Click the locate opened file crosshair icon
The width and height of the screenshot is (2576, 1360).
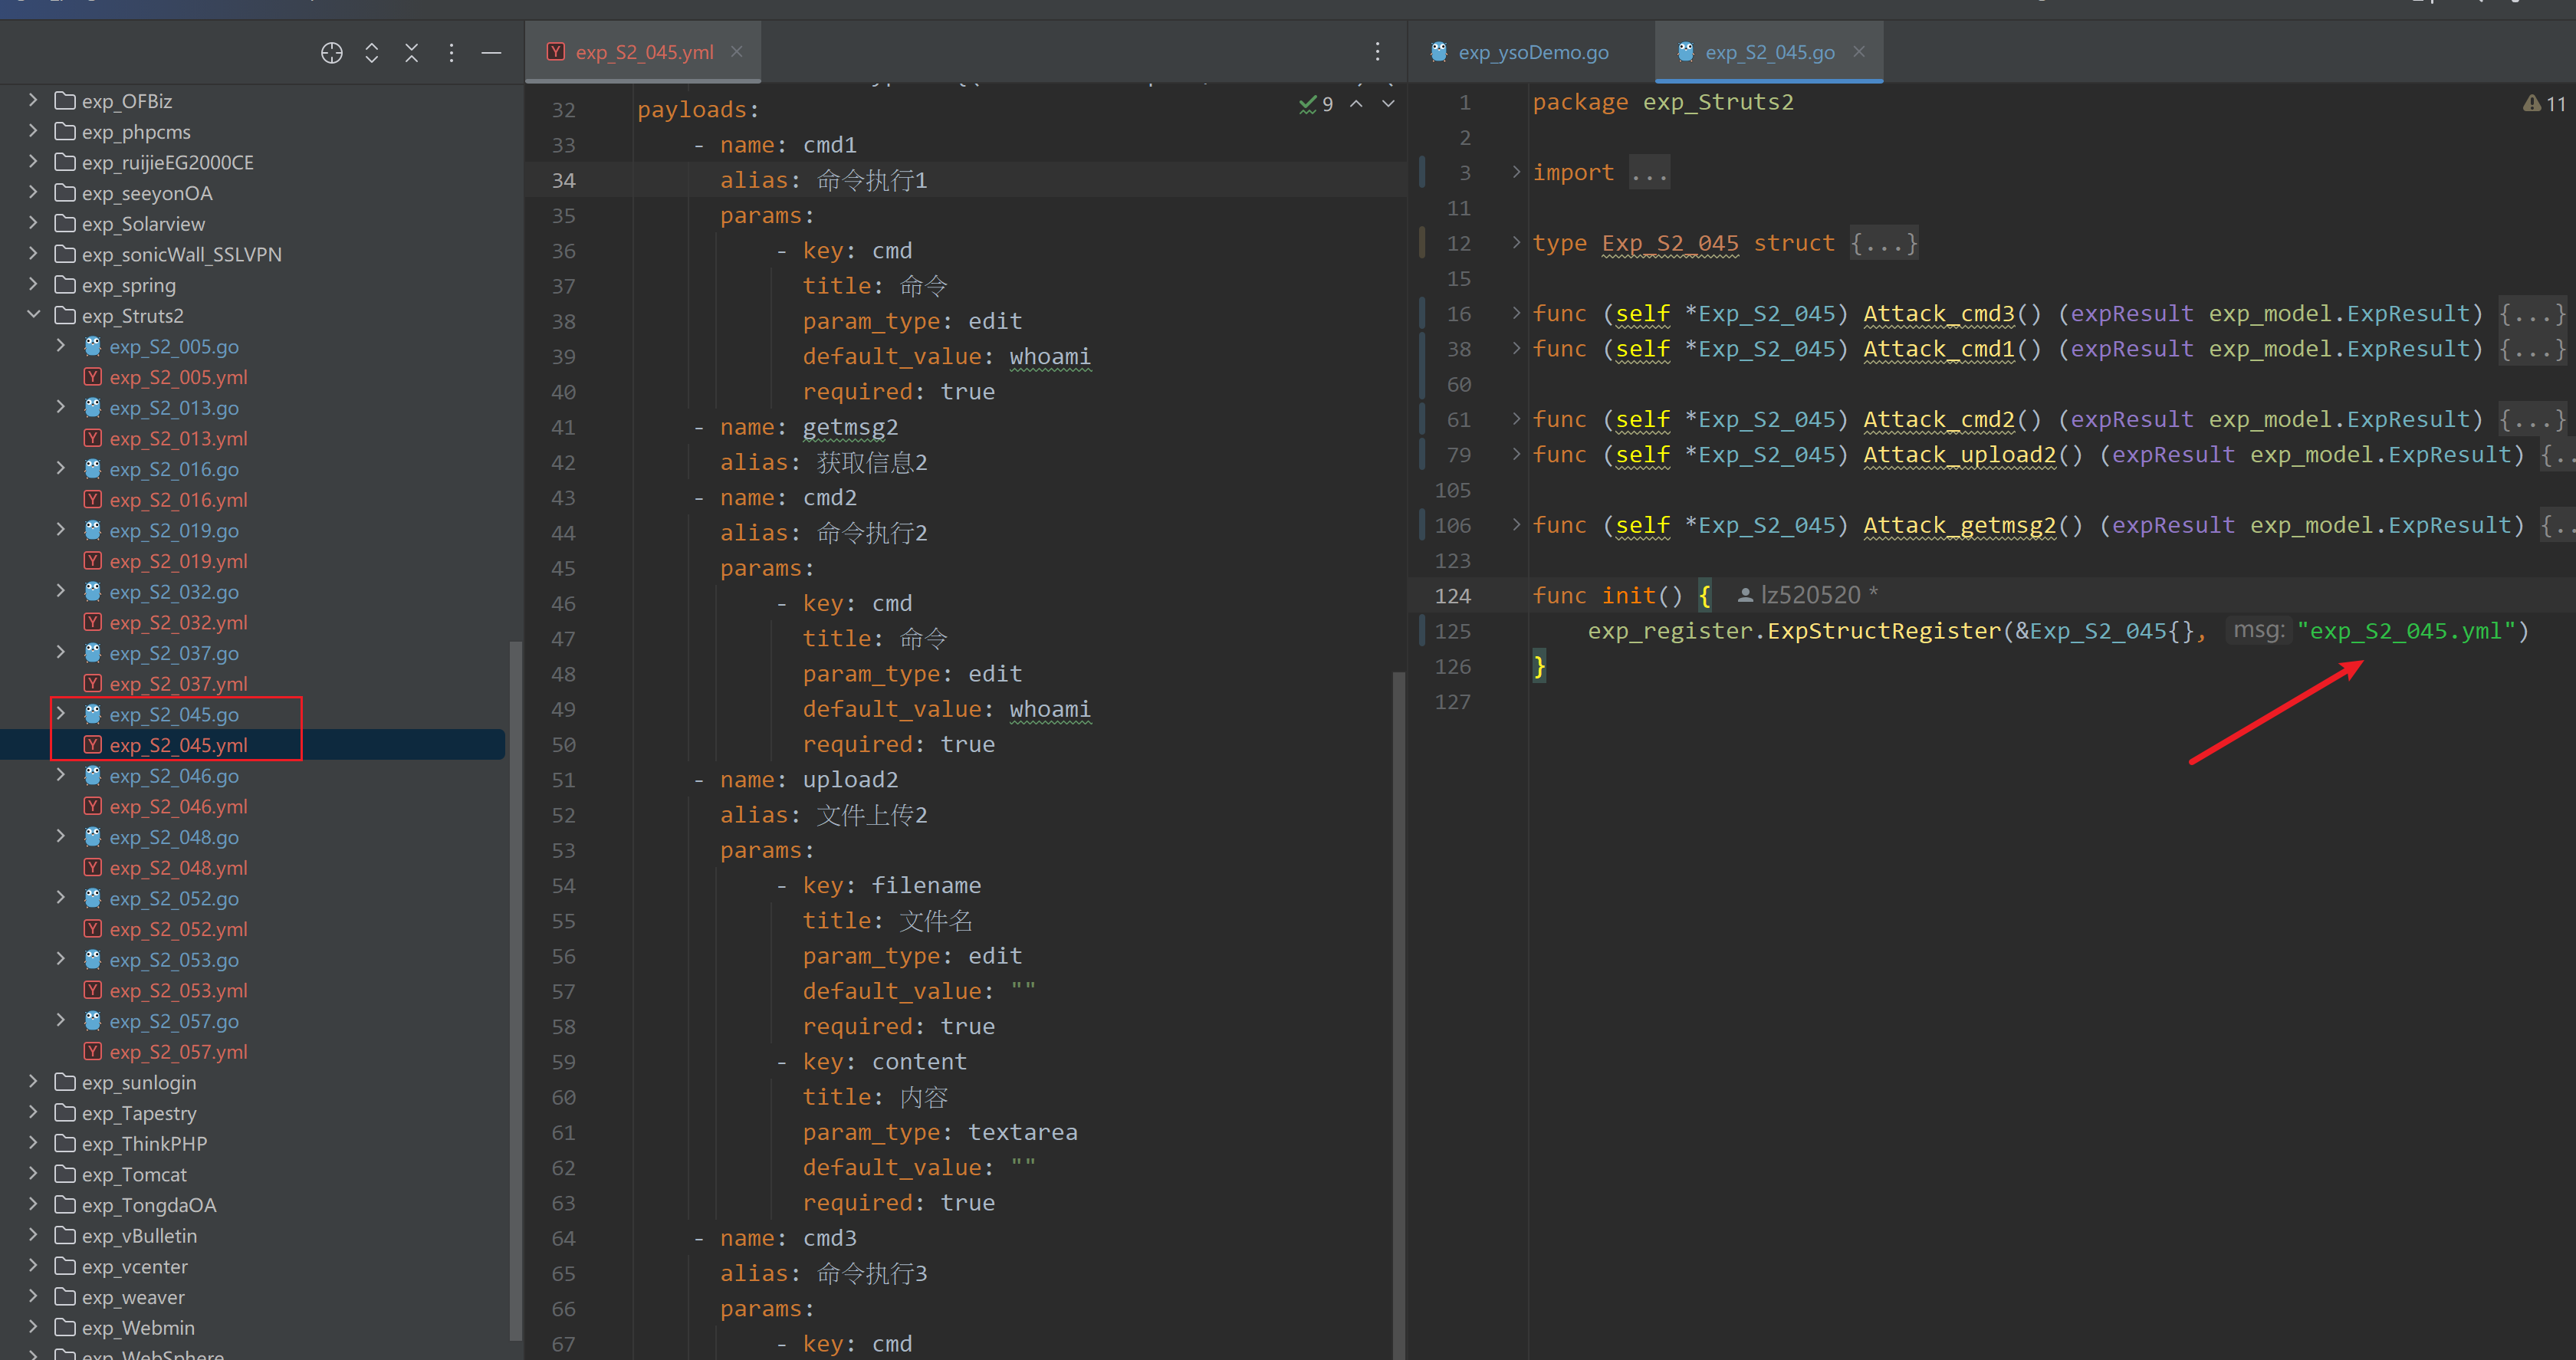coord(332,53)
